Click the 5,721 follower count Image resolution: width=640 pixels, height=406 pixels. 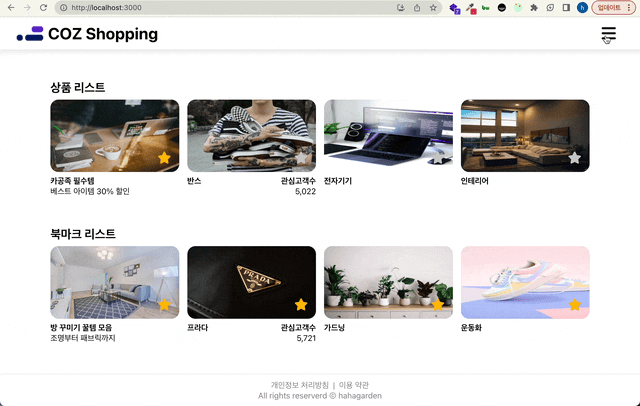click(306, 338)
